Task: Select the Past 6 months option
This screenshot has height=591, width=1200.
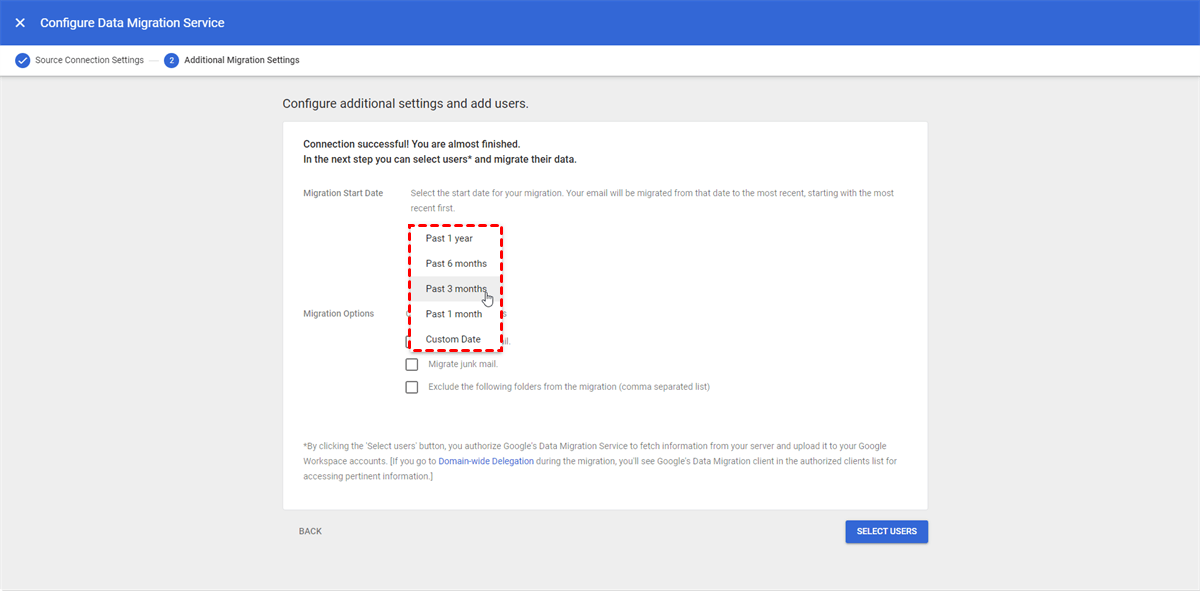Action: pyautogui.click(x=456, y=264)
